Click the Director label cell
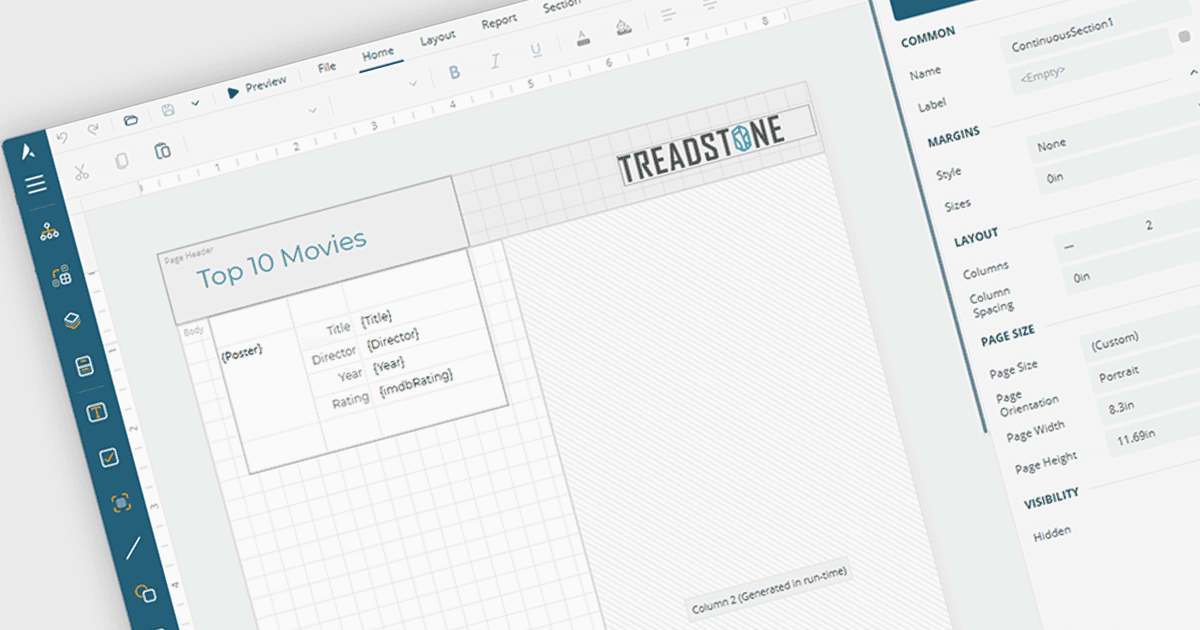This screenshot has width=1200, height=630. tap(334, 356)
